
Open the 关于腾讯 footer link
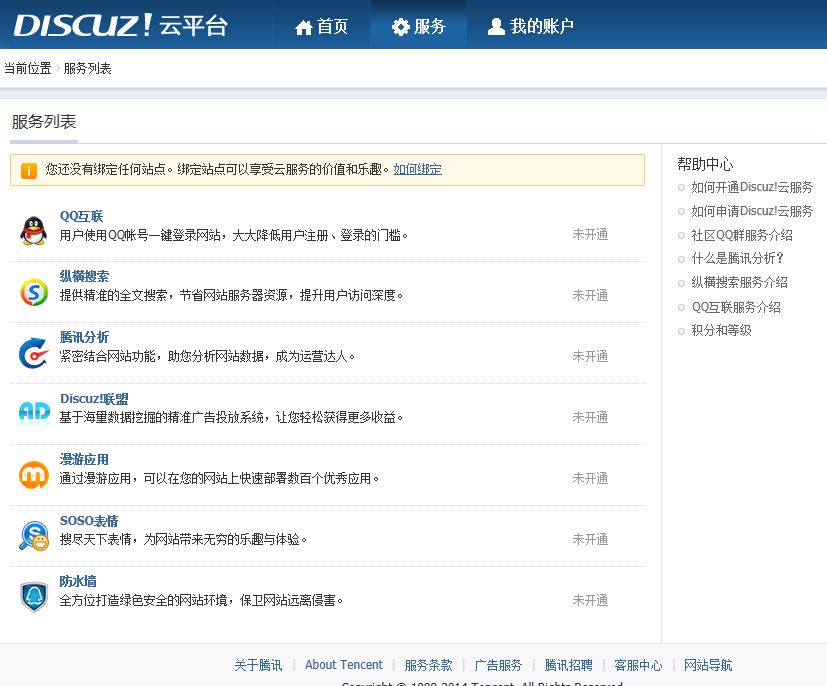[258, 665]
